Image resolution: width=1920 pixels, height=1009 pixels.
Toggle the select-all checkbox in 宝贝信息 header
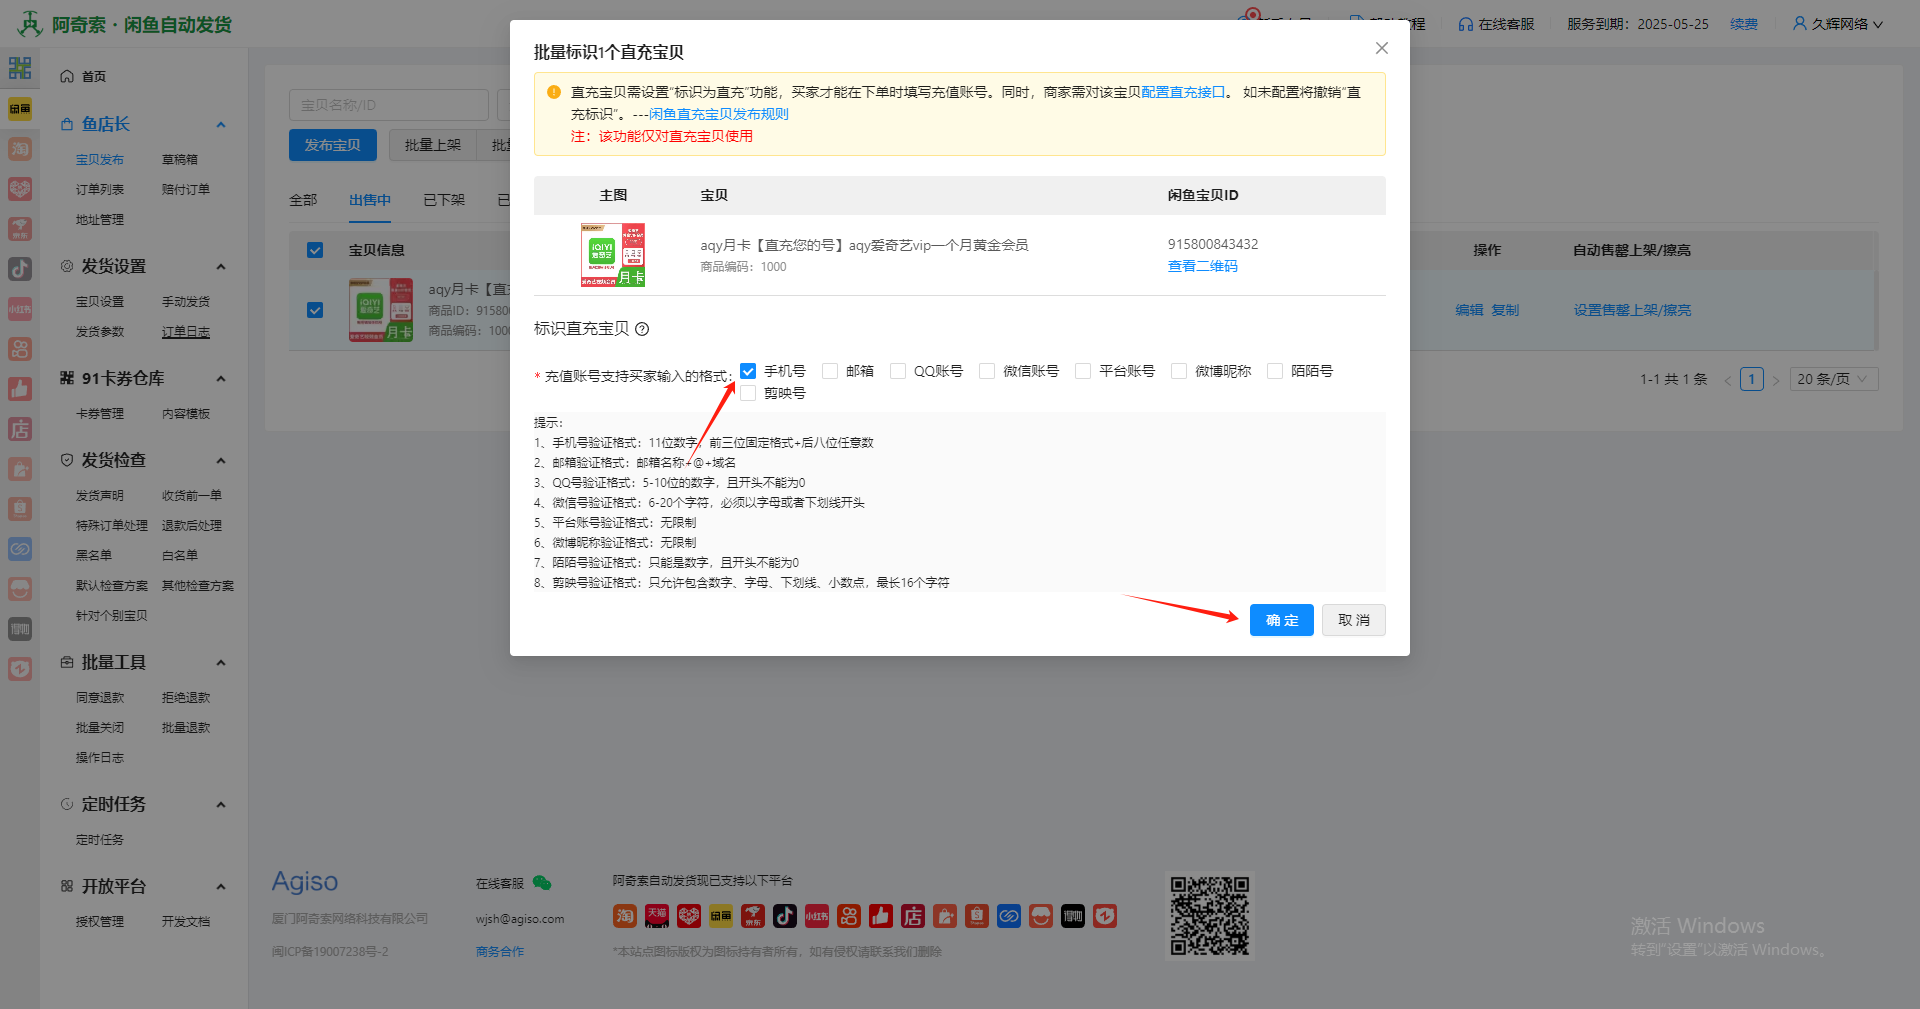(315, 250)
